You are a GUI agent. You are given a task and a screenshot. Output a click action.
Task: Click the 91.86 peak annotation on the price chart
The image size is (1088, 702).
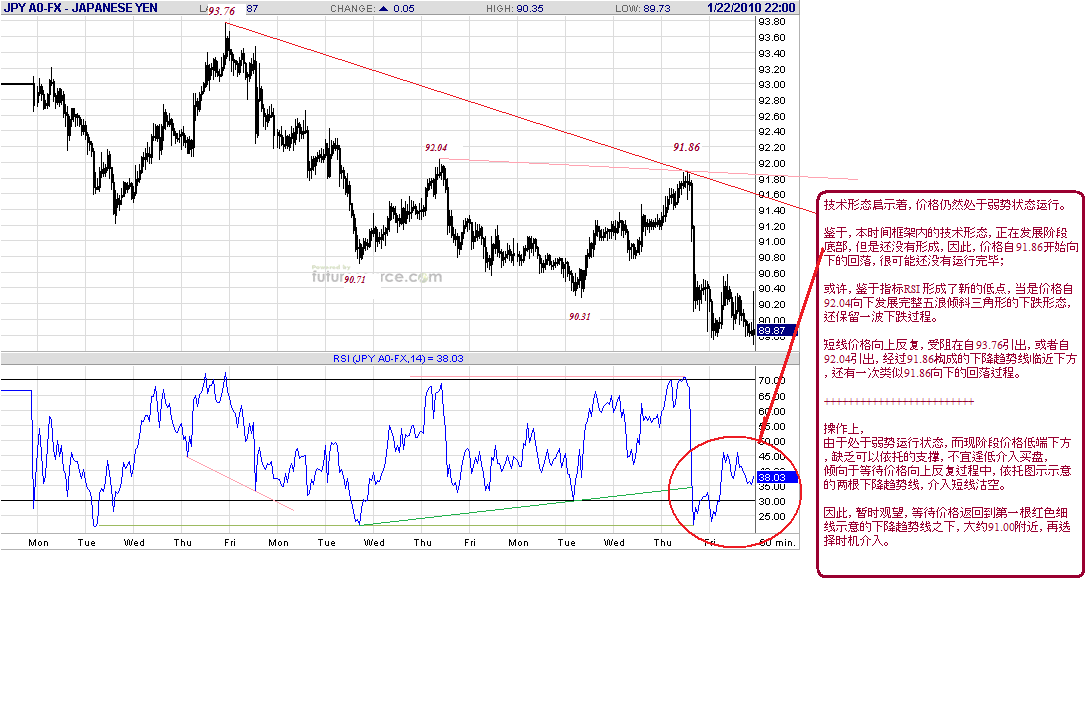click(686, 146)
